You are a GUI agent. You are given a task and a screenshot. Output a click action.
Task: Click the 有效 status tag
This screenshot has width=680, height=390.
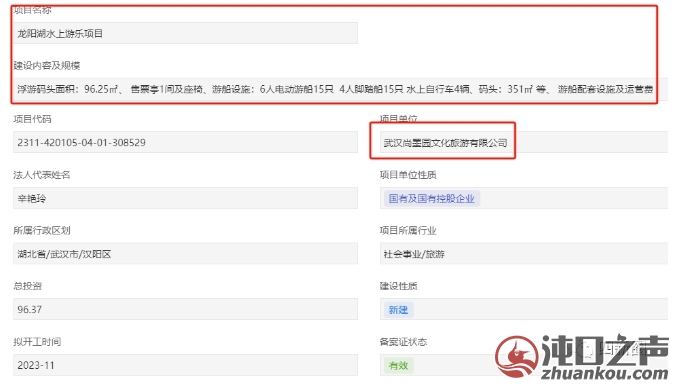tap(398, 365)
